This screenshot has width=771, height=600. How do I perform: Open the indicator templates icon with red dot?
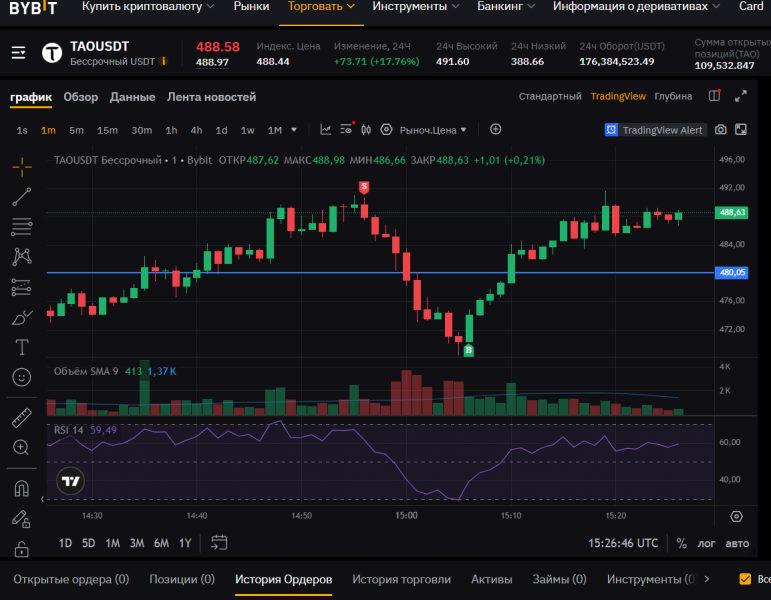[347, 129]
